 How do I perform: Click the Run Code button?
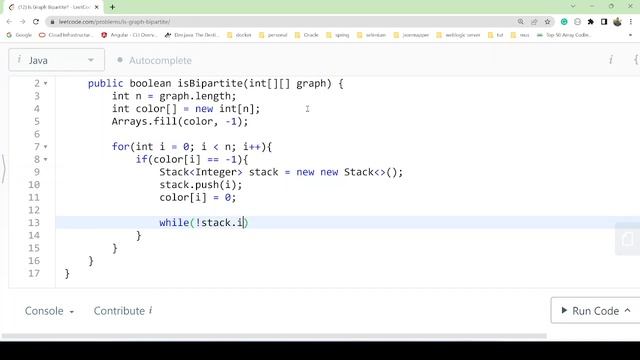pyautogui.click(x=595, y=311)
